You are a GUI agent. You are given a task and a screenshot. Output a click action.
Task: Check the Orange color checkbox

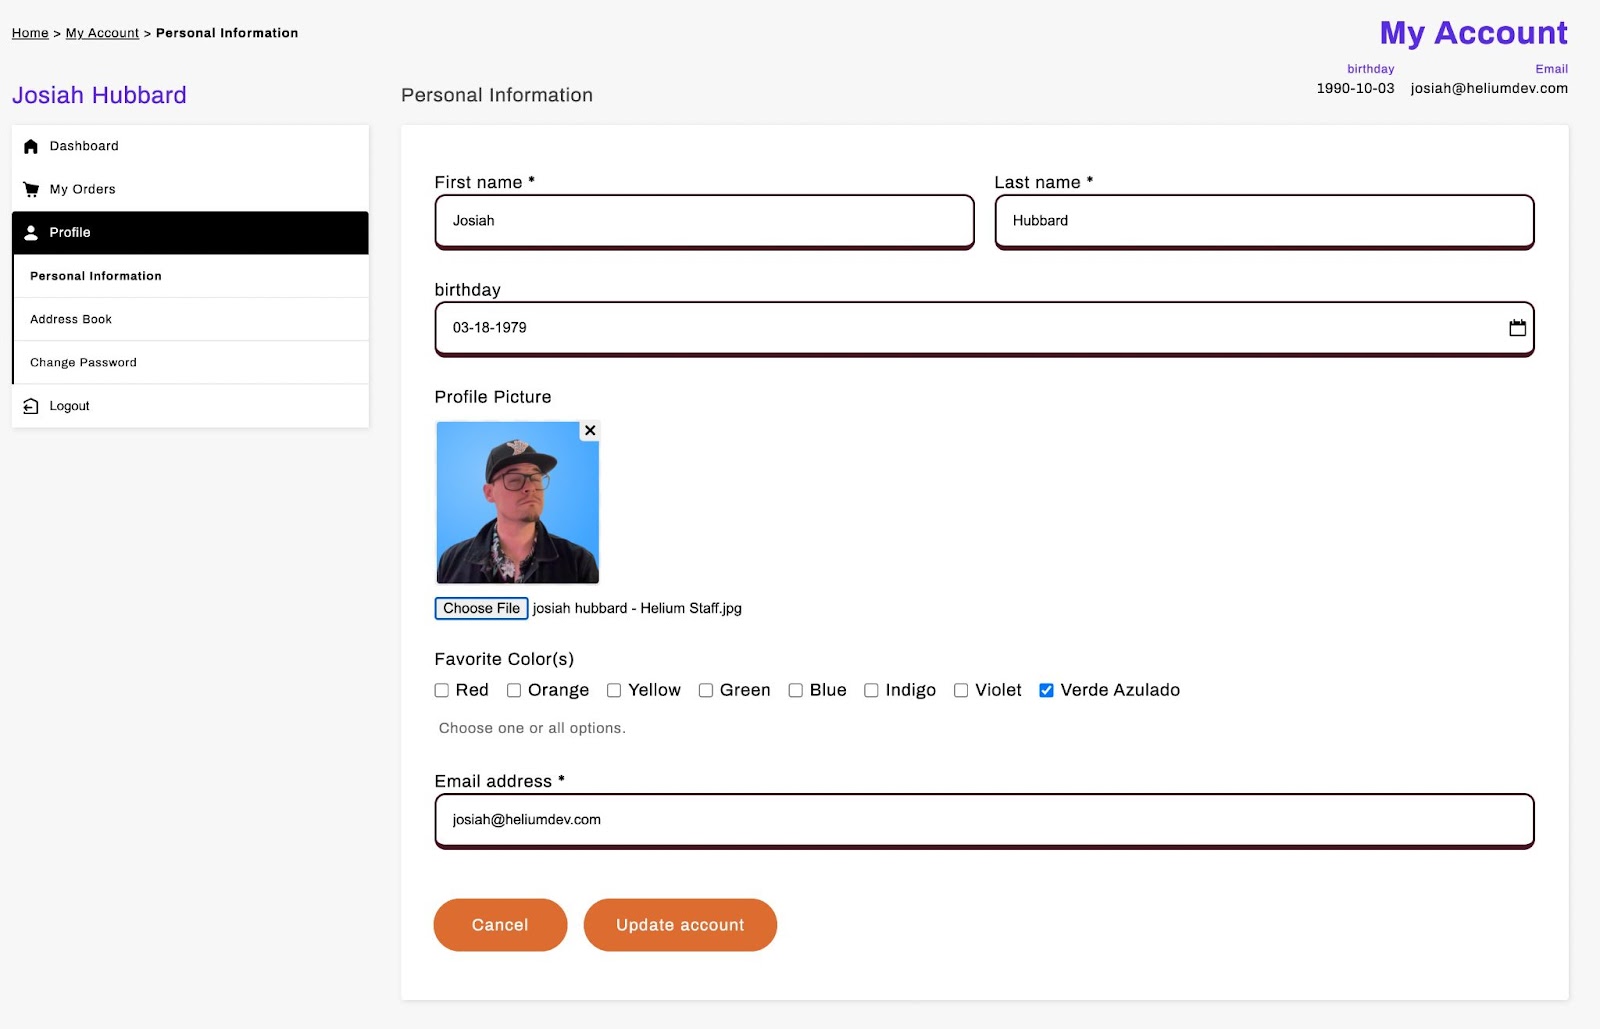[514, 690]
